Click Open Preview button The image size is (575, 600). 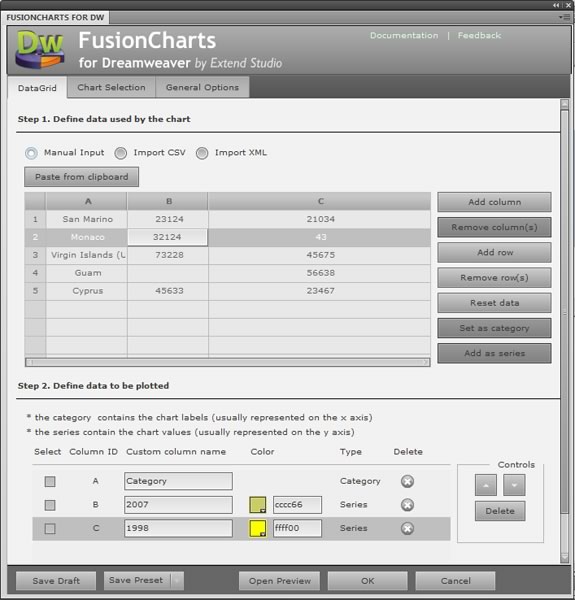(x=280, y=581)
